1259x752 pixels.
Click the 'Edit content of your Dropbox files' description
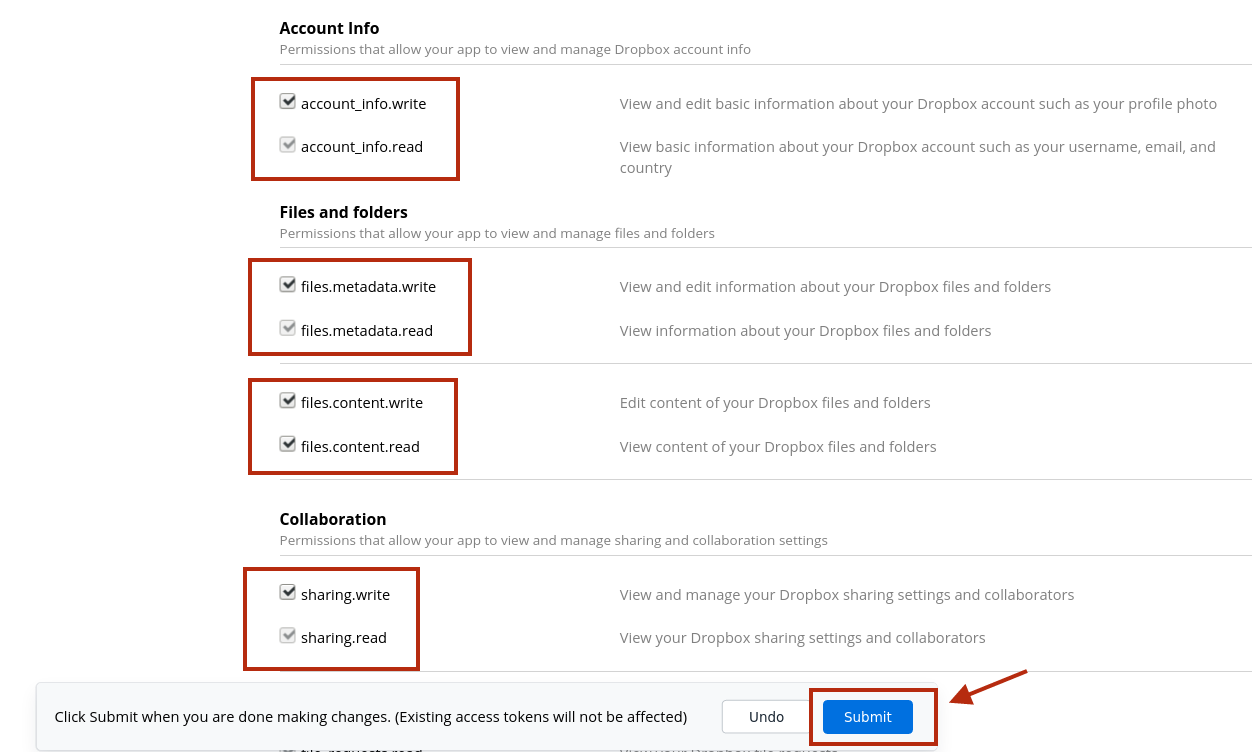[774, 403]
